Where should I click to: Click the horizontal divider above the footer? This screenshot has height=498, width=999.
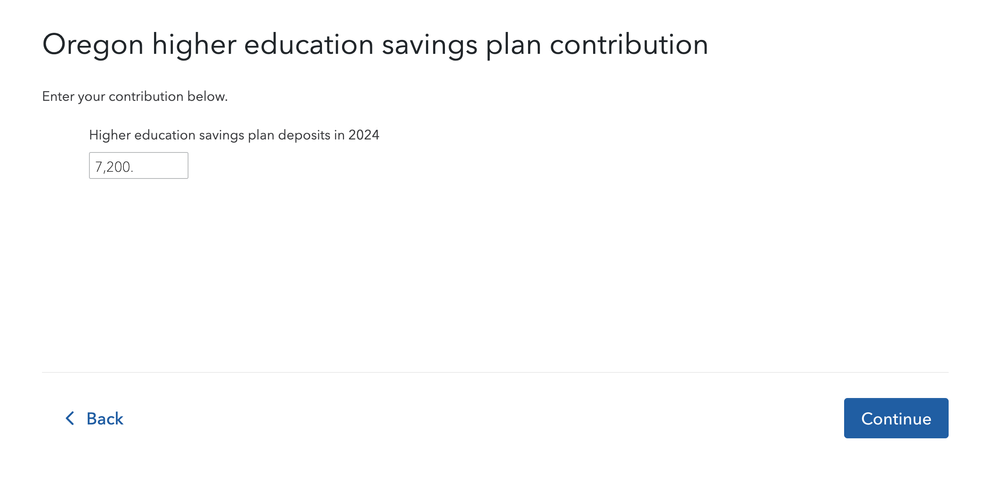pyautogui.click(x=495, y=373)
